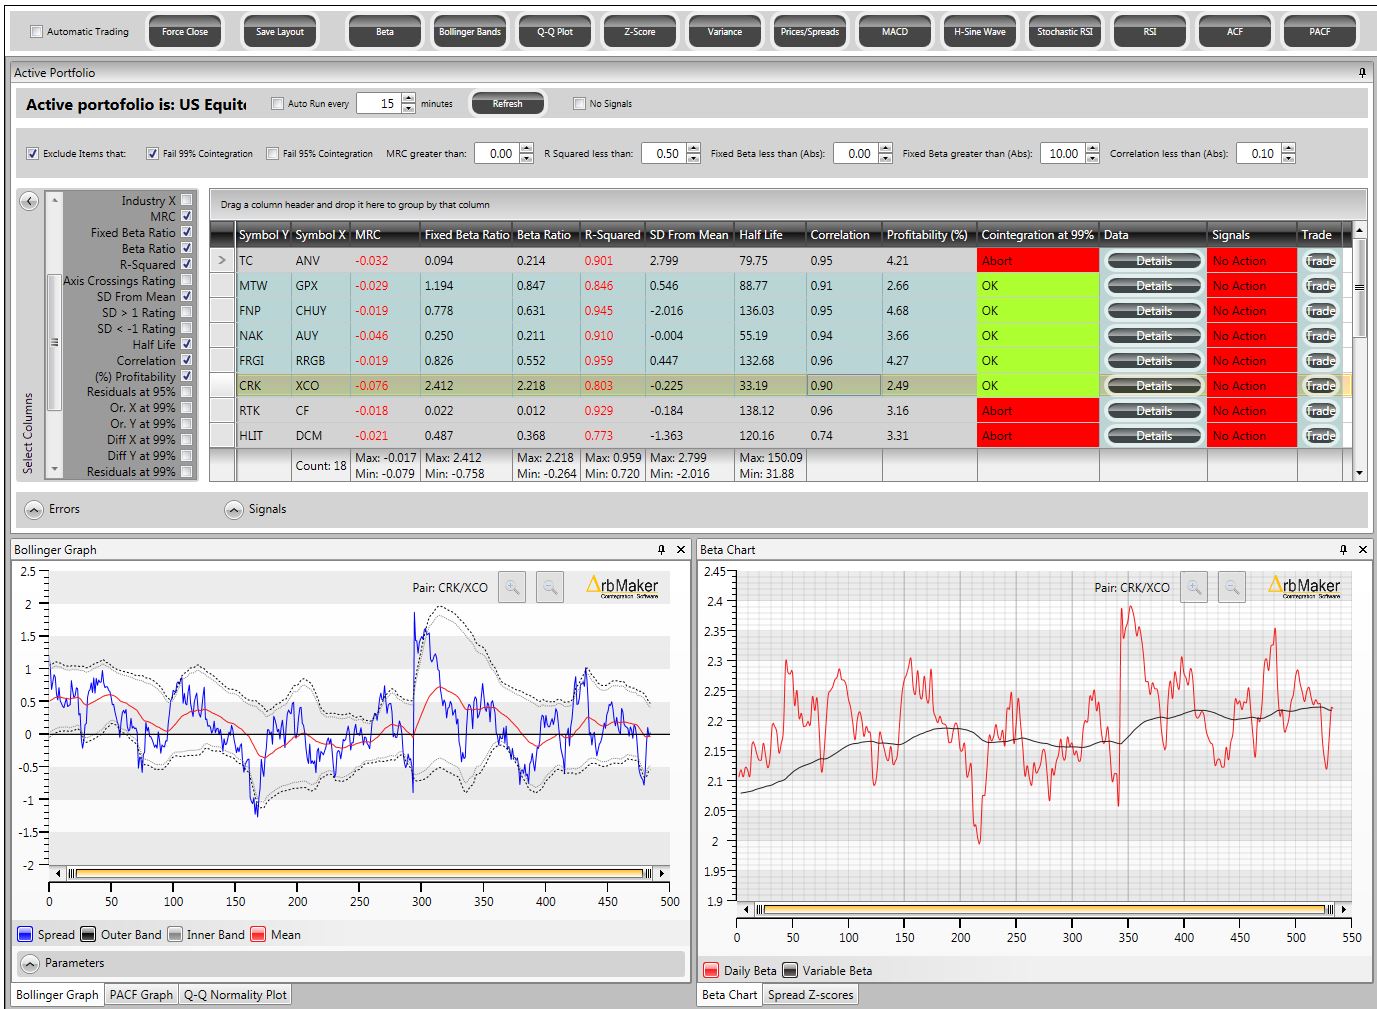This screenshot has height=1009, width=1377.
Task: Pin the Beta Chart panel
Action: (1345, 550)
